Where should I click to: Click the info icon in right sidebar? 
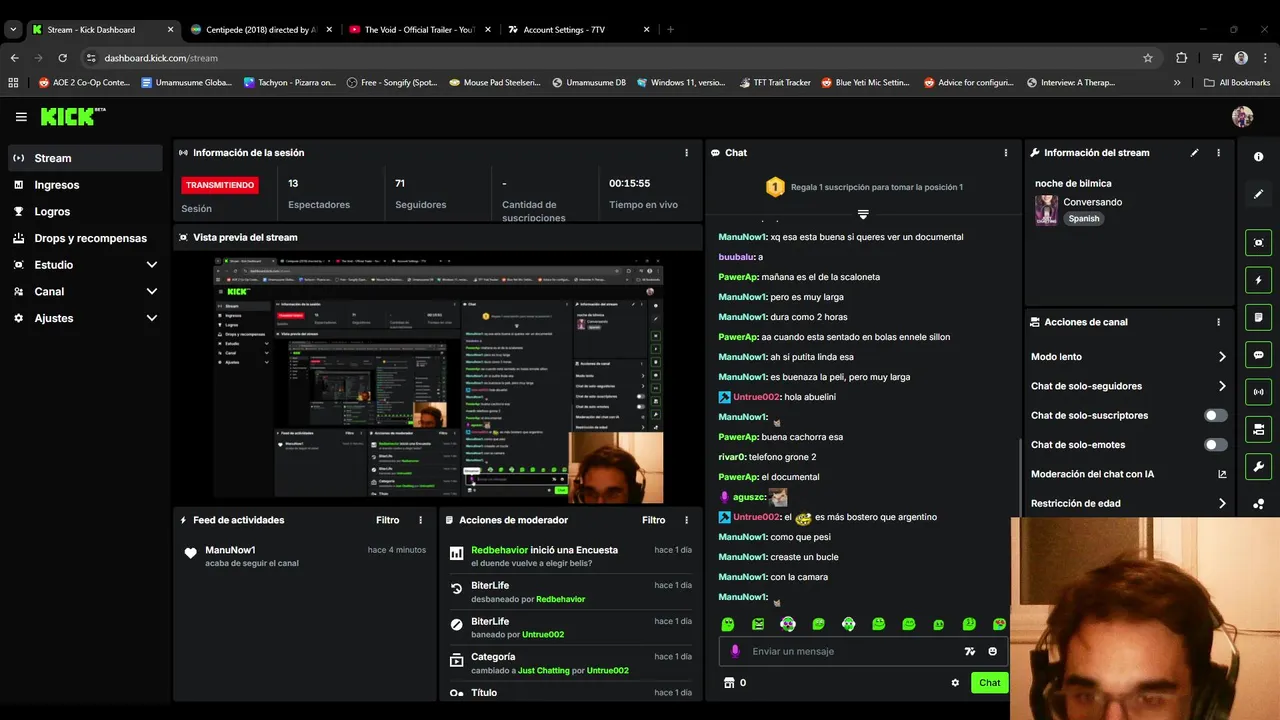pos(1258,157)
